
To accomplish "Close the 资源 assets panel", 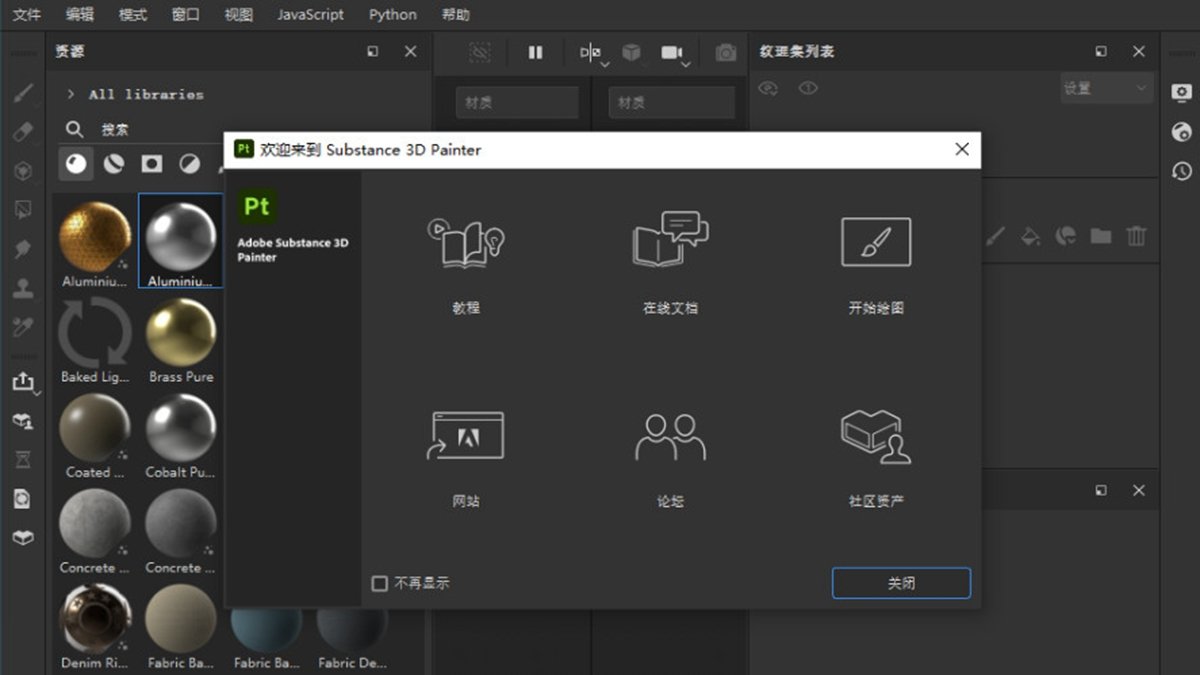I will pyautogui.click(x=410, y=51).
